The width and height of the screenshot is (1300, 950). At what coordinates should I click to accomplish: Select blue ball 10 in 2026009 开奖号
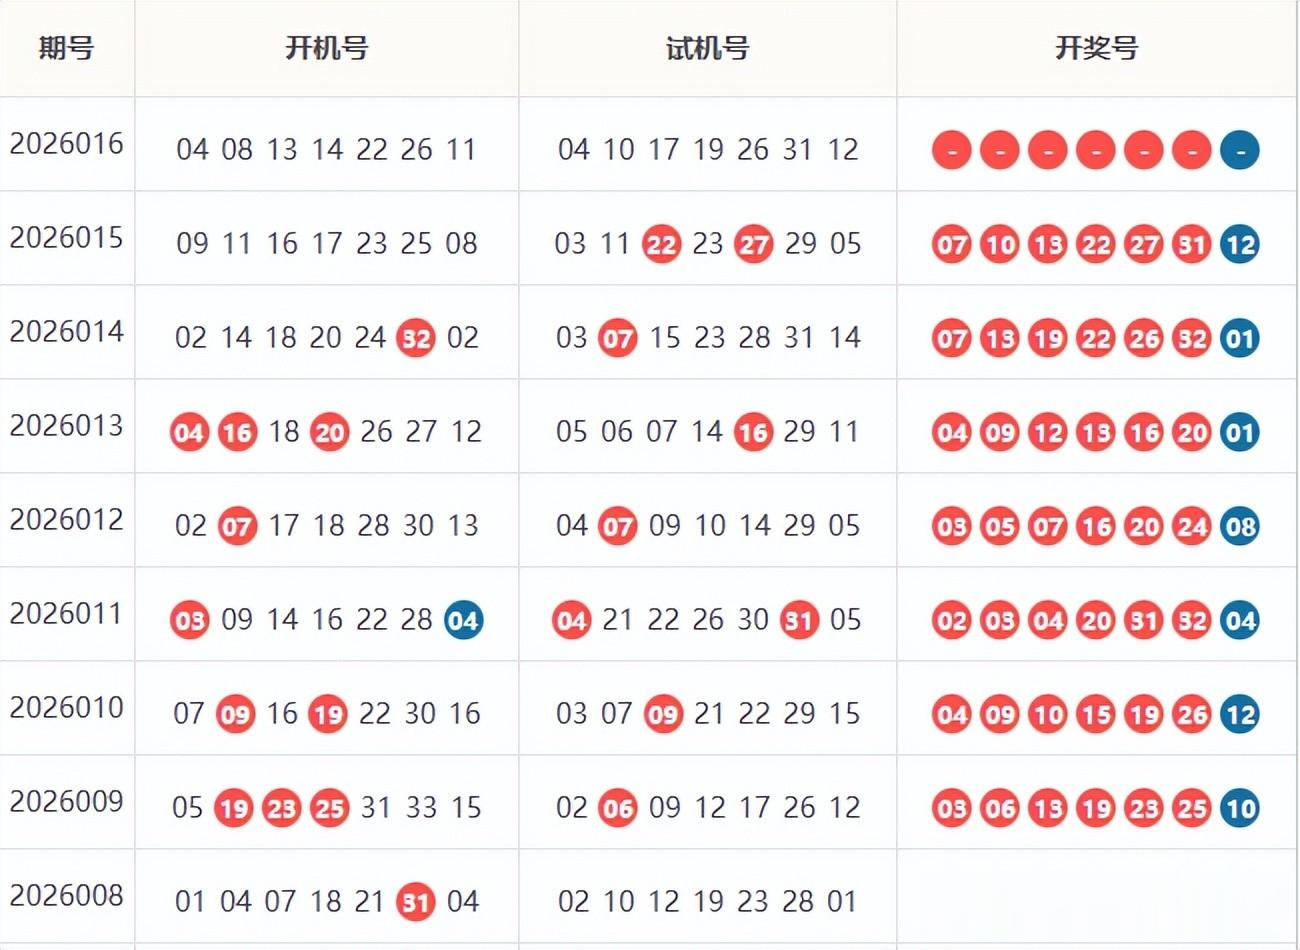[1240, 808]
